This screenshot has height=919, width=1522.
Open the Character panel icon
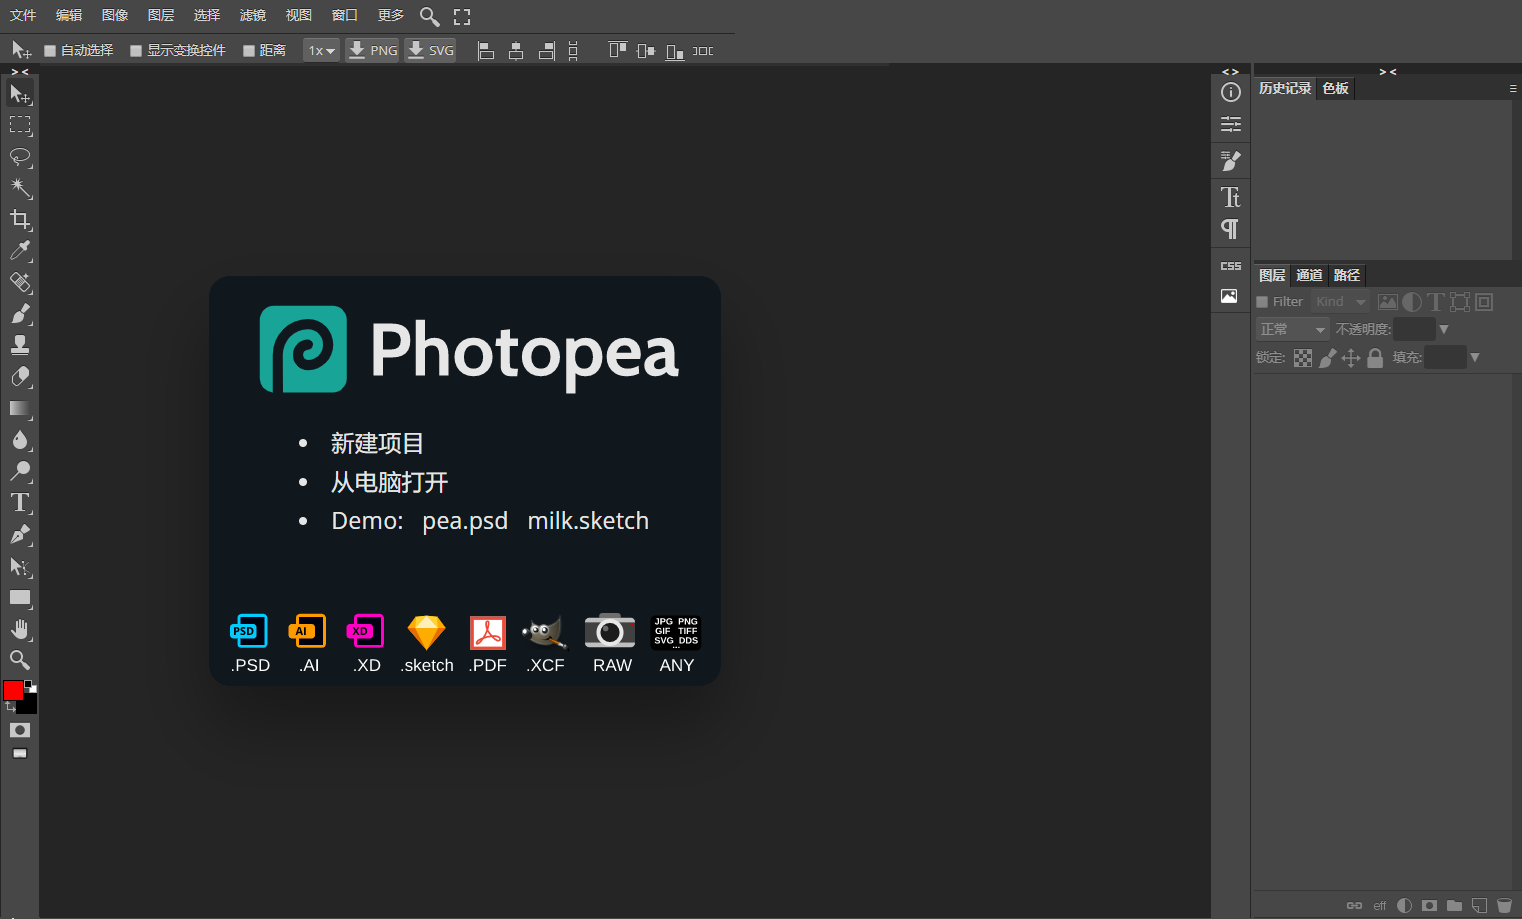1231,197
